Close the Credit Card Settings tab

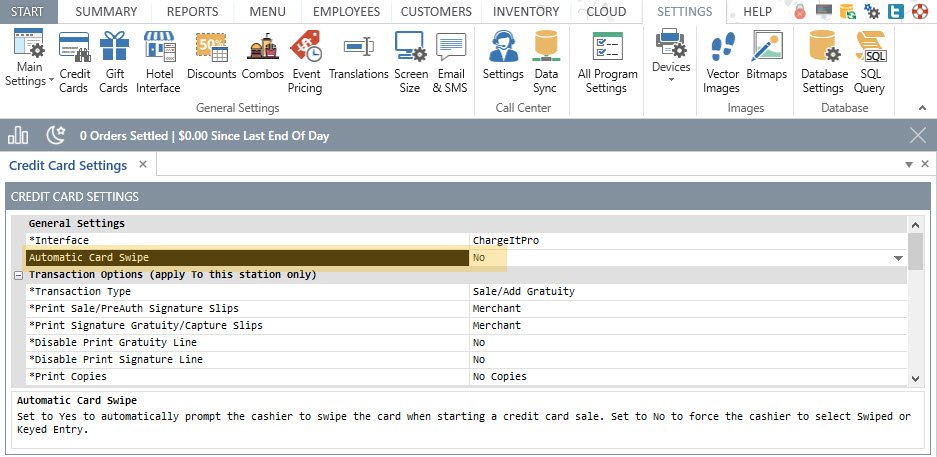click(143, 164)
